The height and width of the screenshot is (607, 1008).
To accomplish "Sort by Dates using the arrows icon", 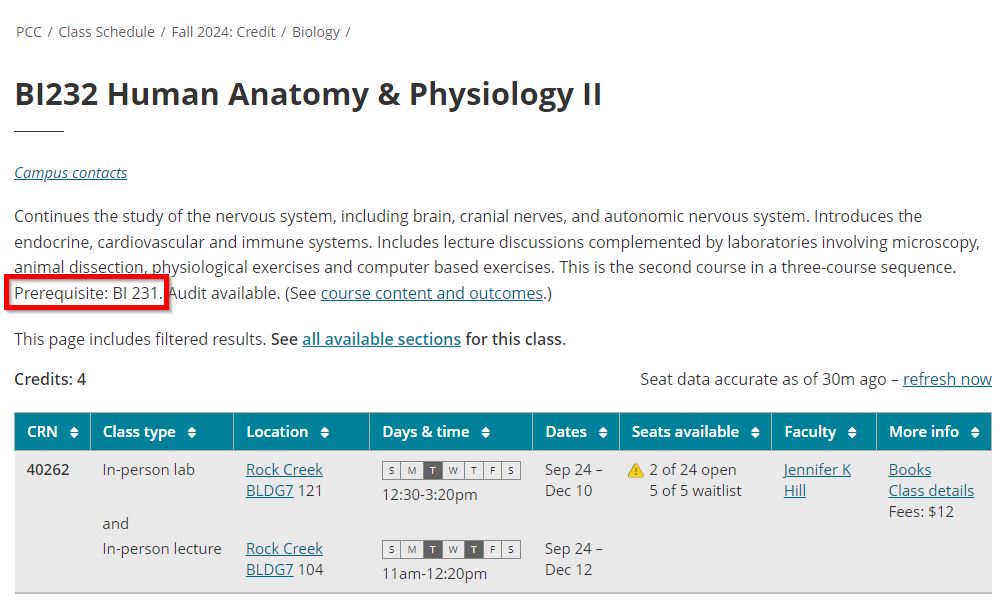I will (603, 432).
